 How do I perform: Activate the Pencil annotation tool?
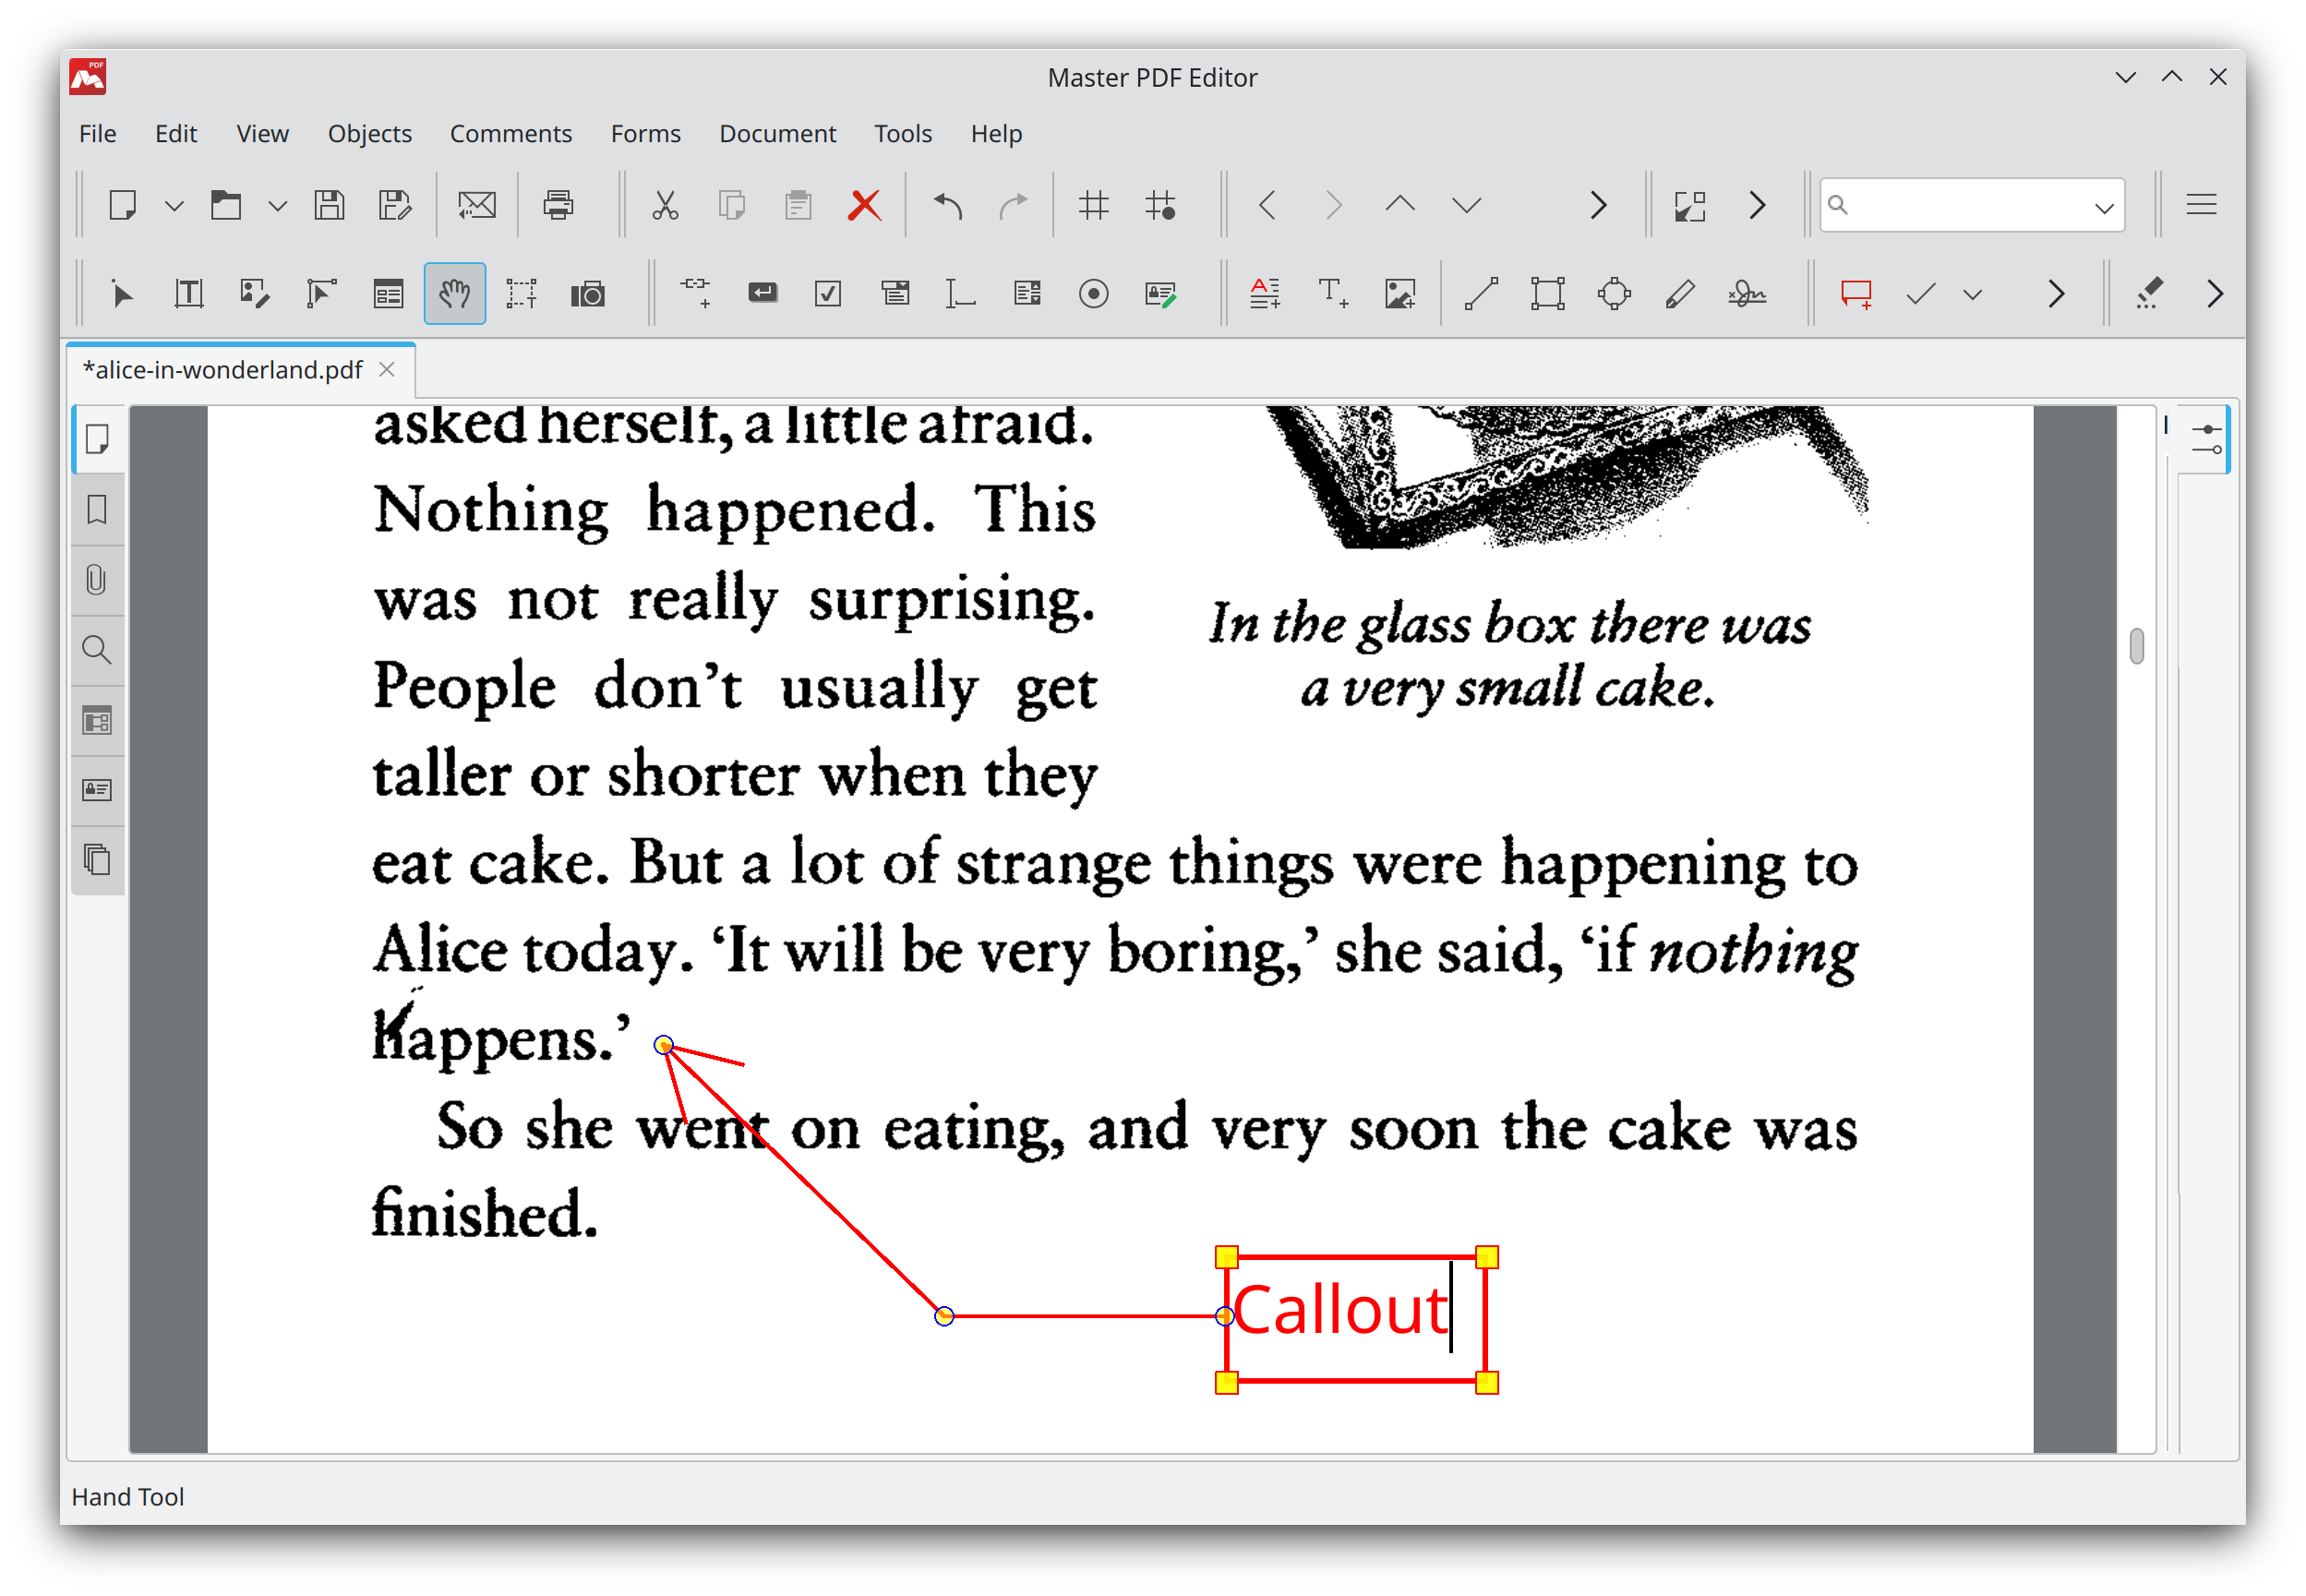pyautogui.click(x=1679, y=293)
